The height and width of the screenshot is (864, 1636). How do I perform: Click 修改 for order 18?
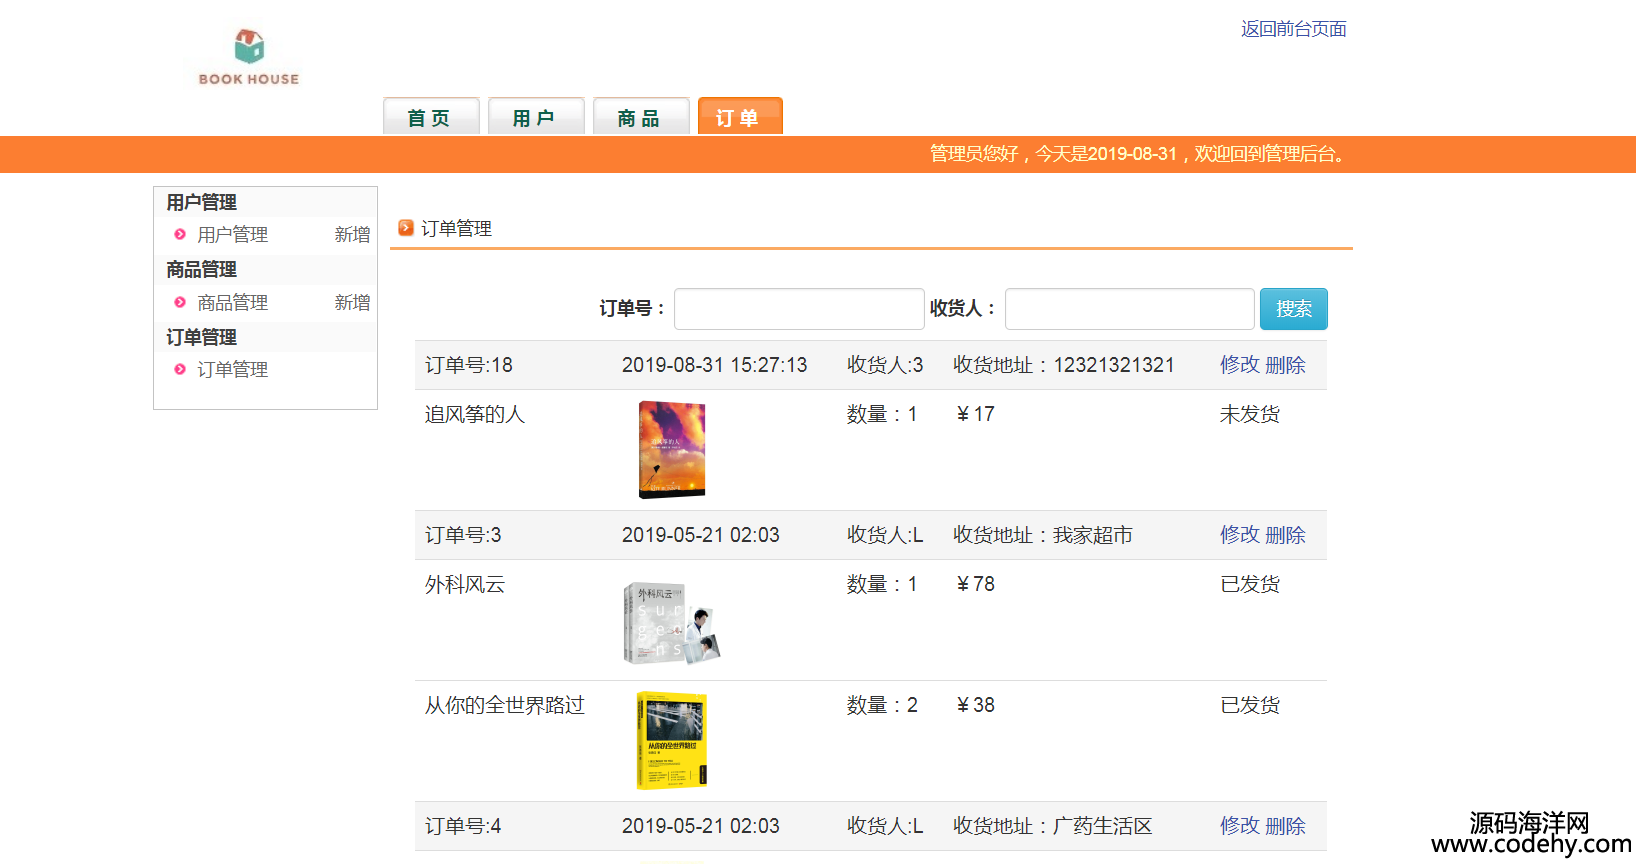pos(1239,365)
